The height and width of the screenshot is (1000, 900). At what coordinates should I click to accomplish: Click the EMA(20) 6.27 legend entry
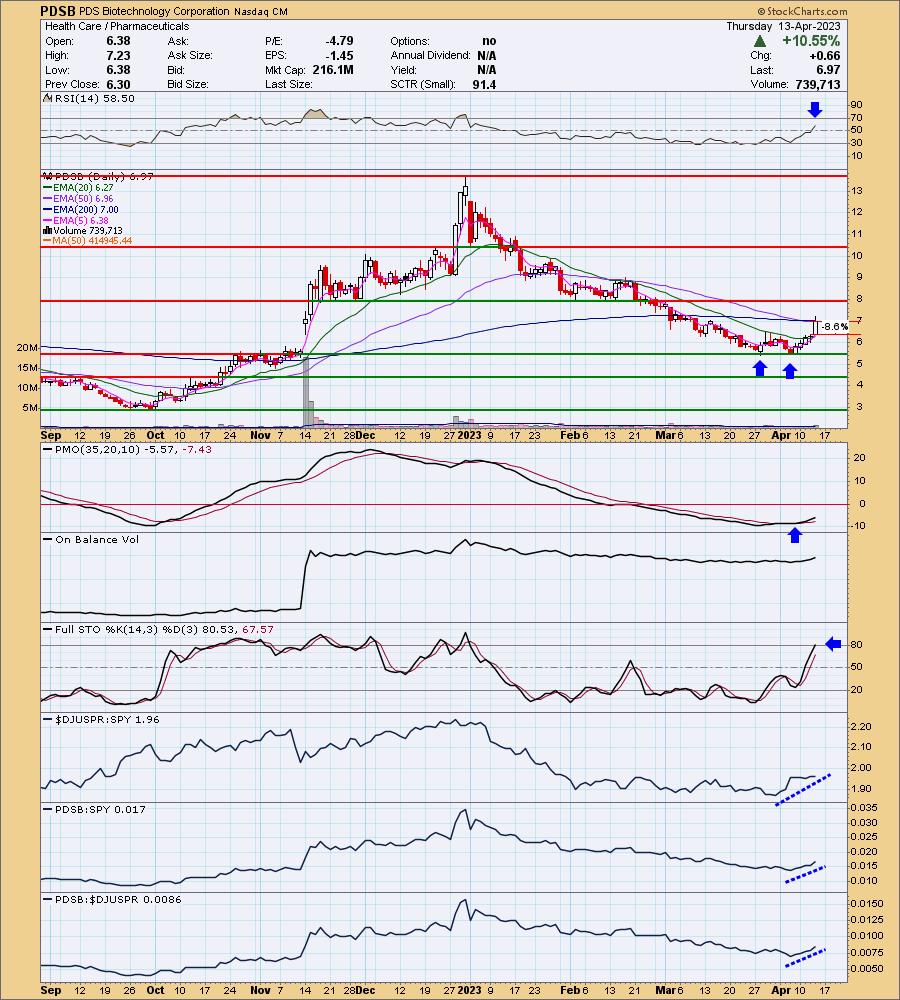(x=78, y=188)
